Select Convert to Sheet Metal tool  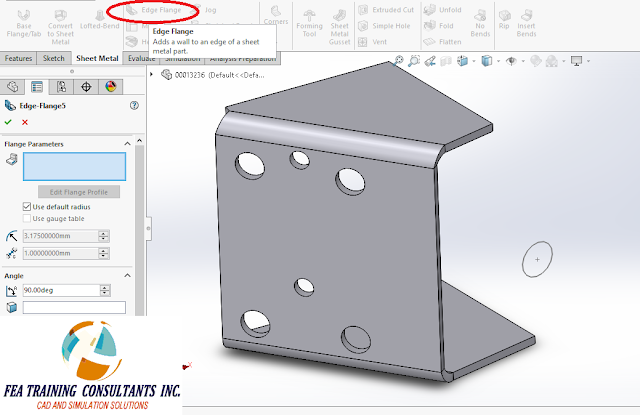tap(60, 27)
